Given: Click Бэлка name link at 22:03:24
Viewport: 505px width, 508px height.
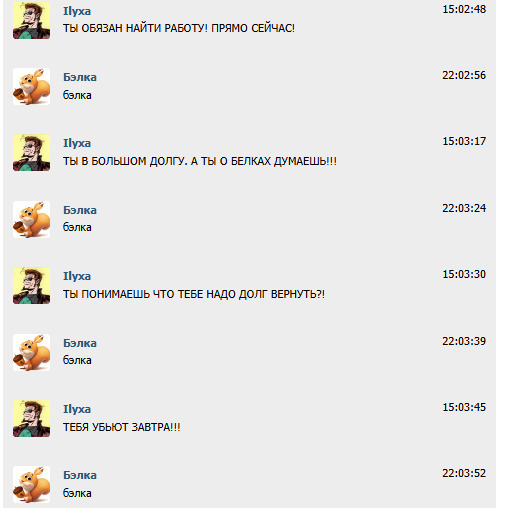Looking at the screenshot, I should pos(80,210).
